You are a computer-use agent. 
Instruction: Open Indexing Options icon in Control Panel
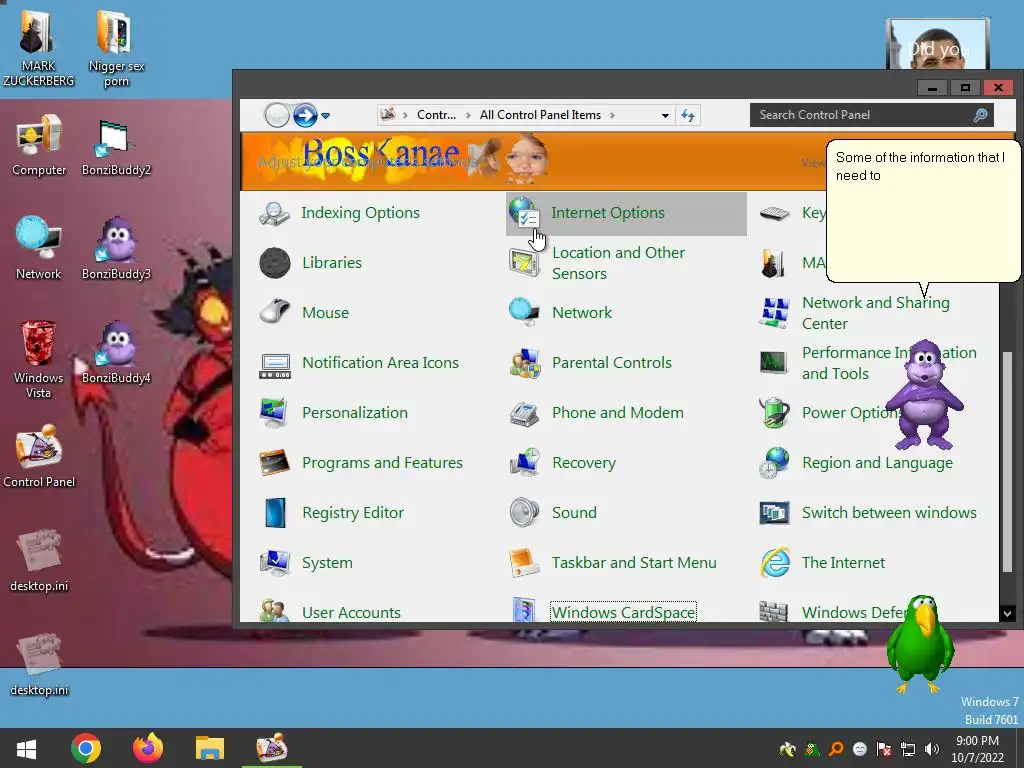click(274, 213)
